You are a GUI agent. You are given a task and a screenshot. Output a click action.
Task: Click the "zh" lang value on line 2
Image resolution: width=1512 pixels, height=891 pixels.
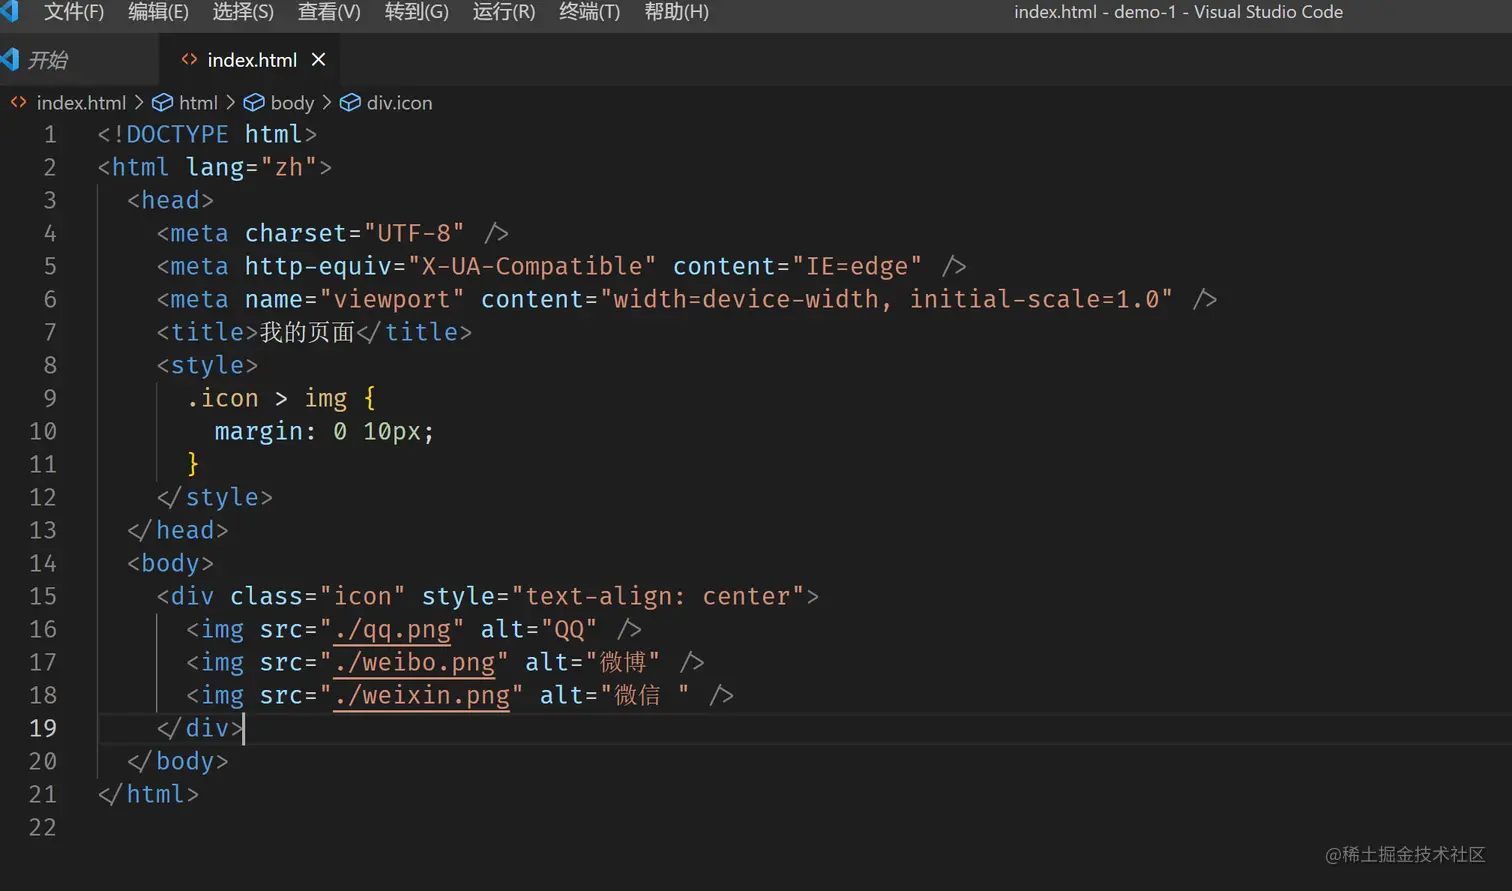pyautogui.click(x=289, y=167)
